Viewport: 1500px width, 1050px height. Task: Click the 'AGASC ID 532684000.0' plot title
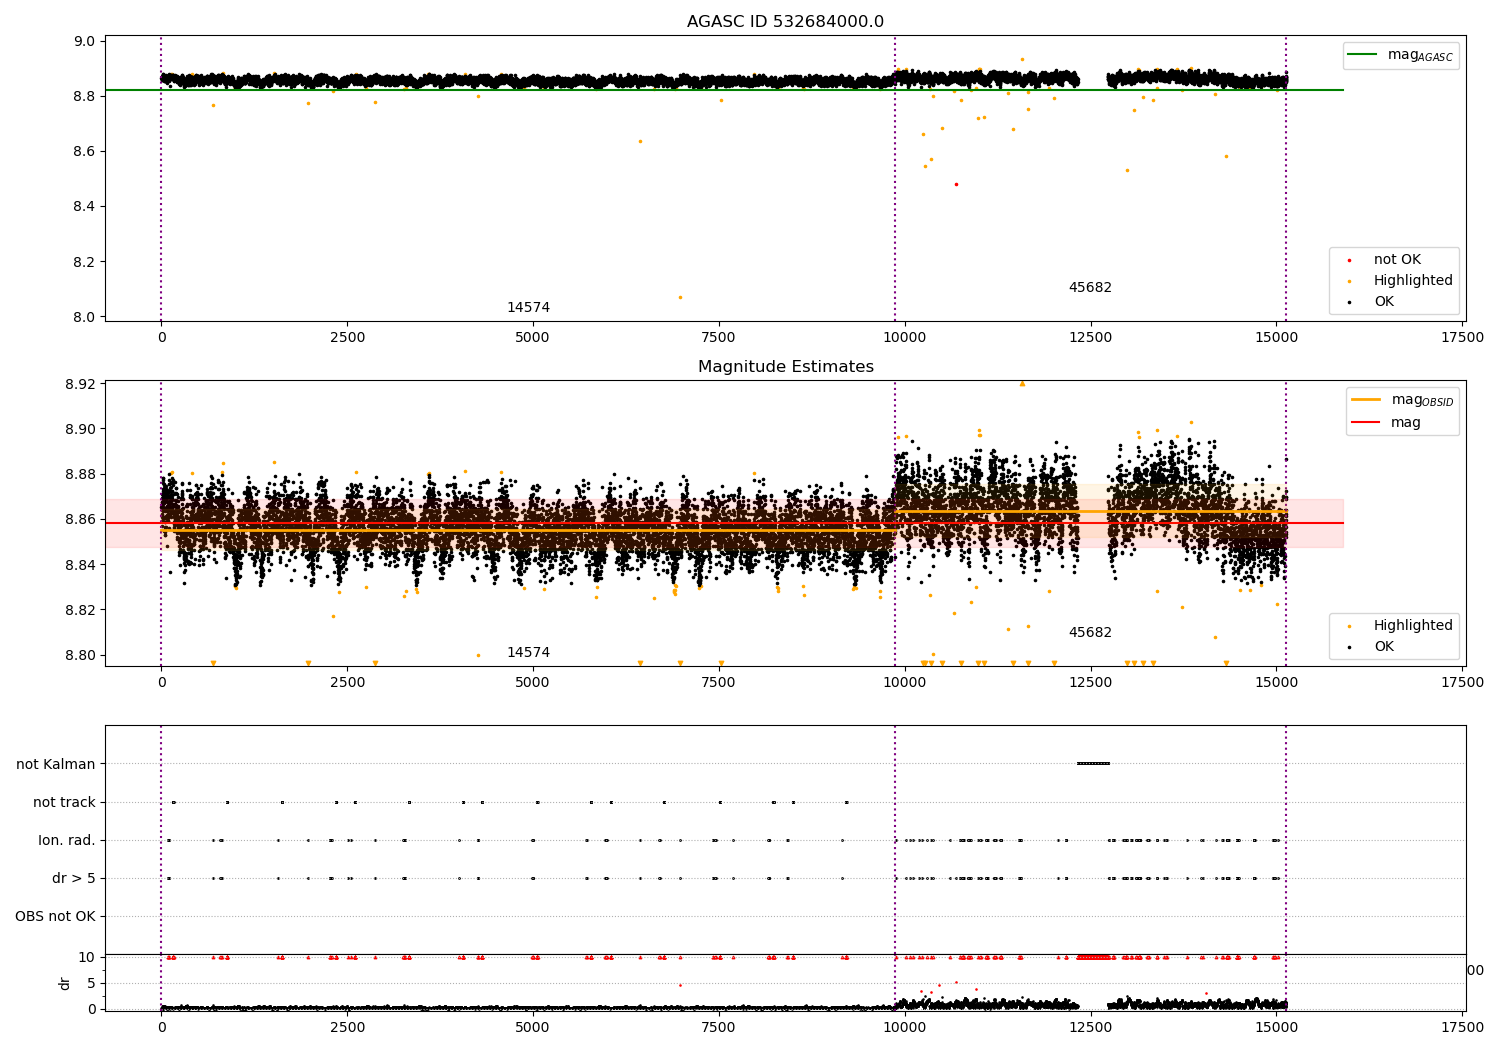785,22
